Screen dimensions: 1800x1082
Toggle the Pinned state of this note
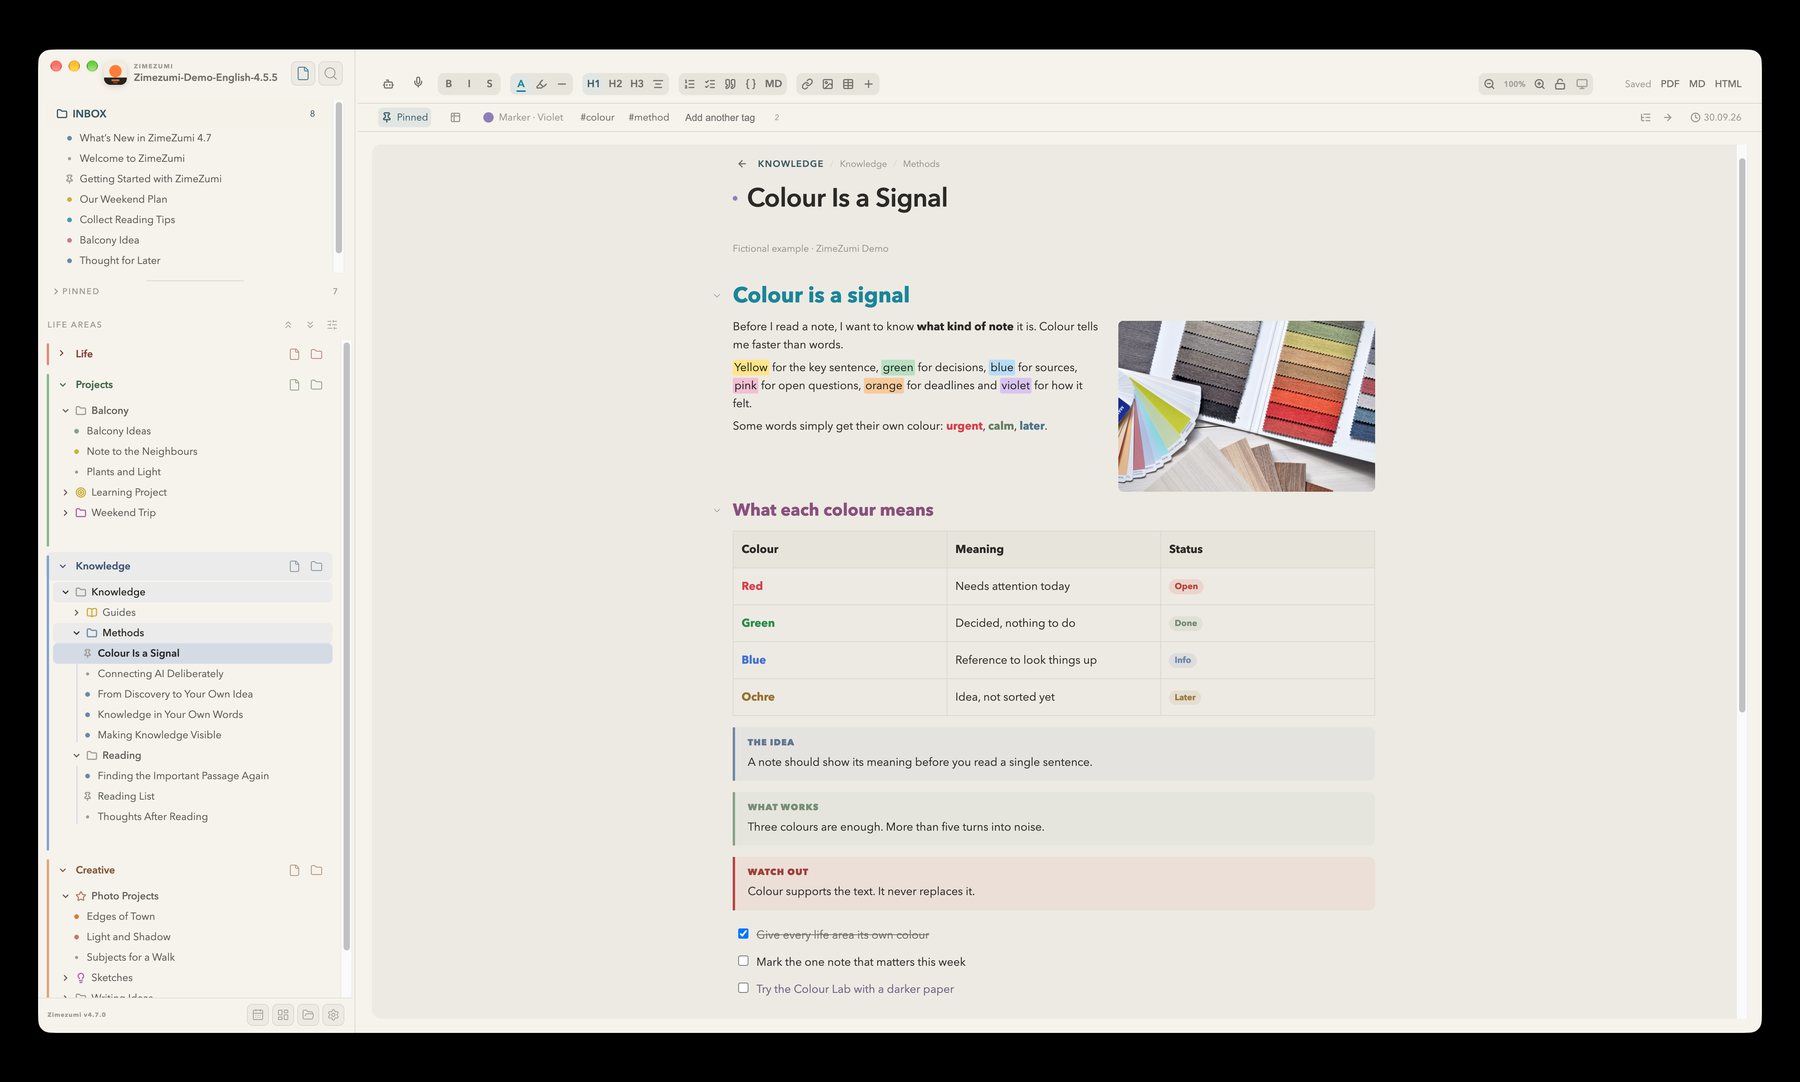coord(405,117)
